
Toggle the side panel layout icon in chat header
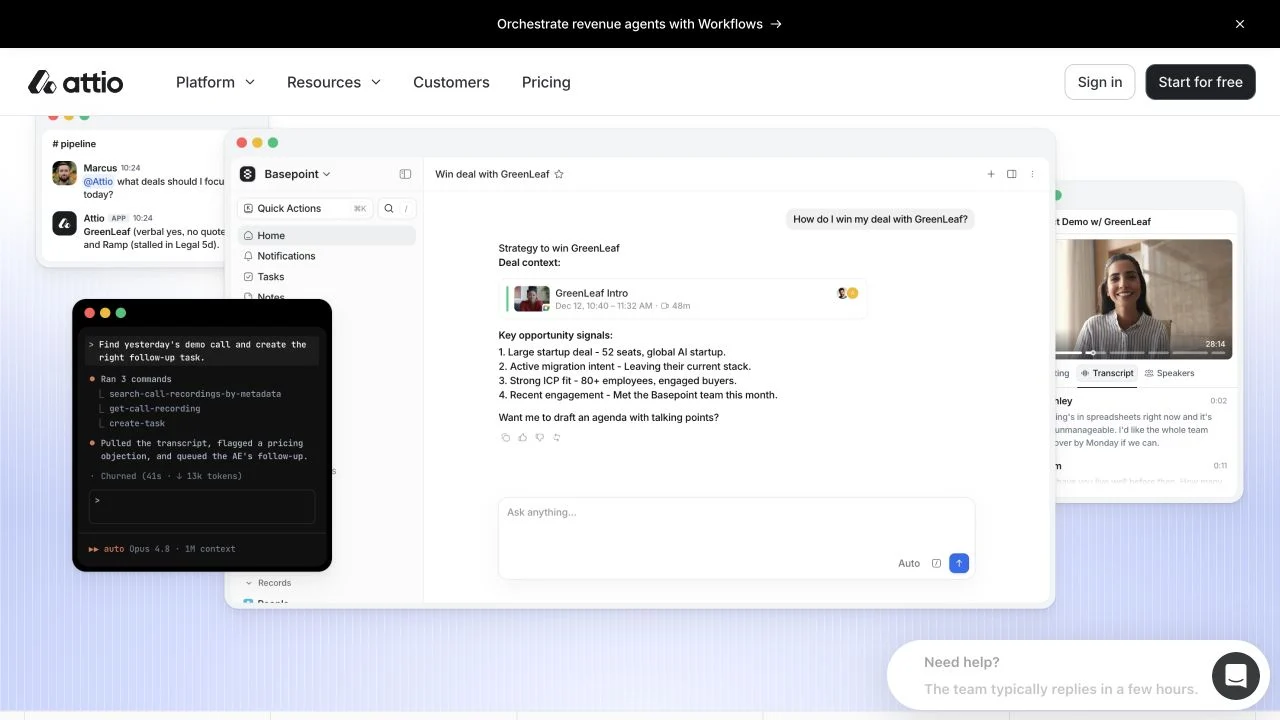click(1012, 174)
